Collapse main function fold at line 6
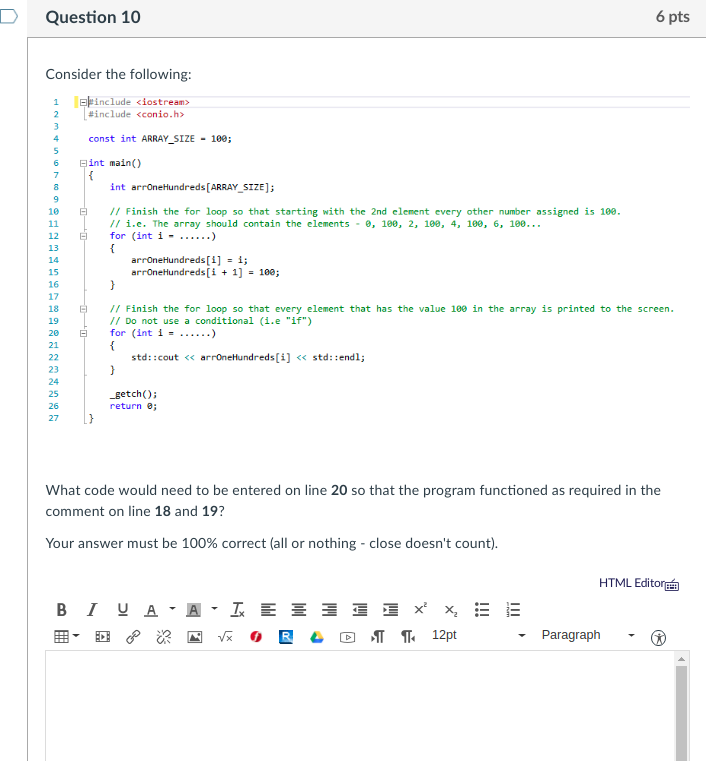Screen dimensions: 706x761 coord(83,163)
